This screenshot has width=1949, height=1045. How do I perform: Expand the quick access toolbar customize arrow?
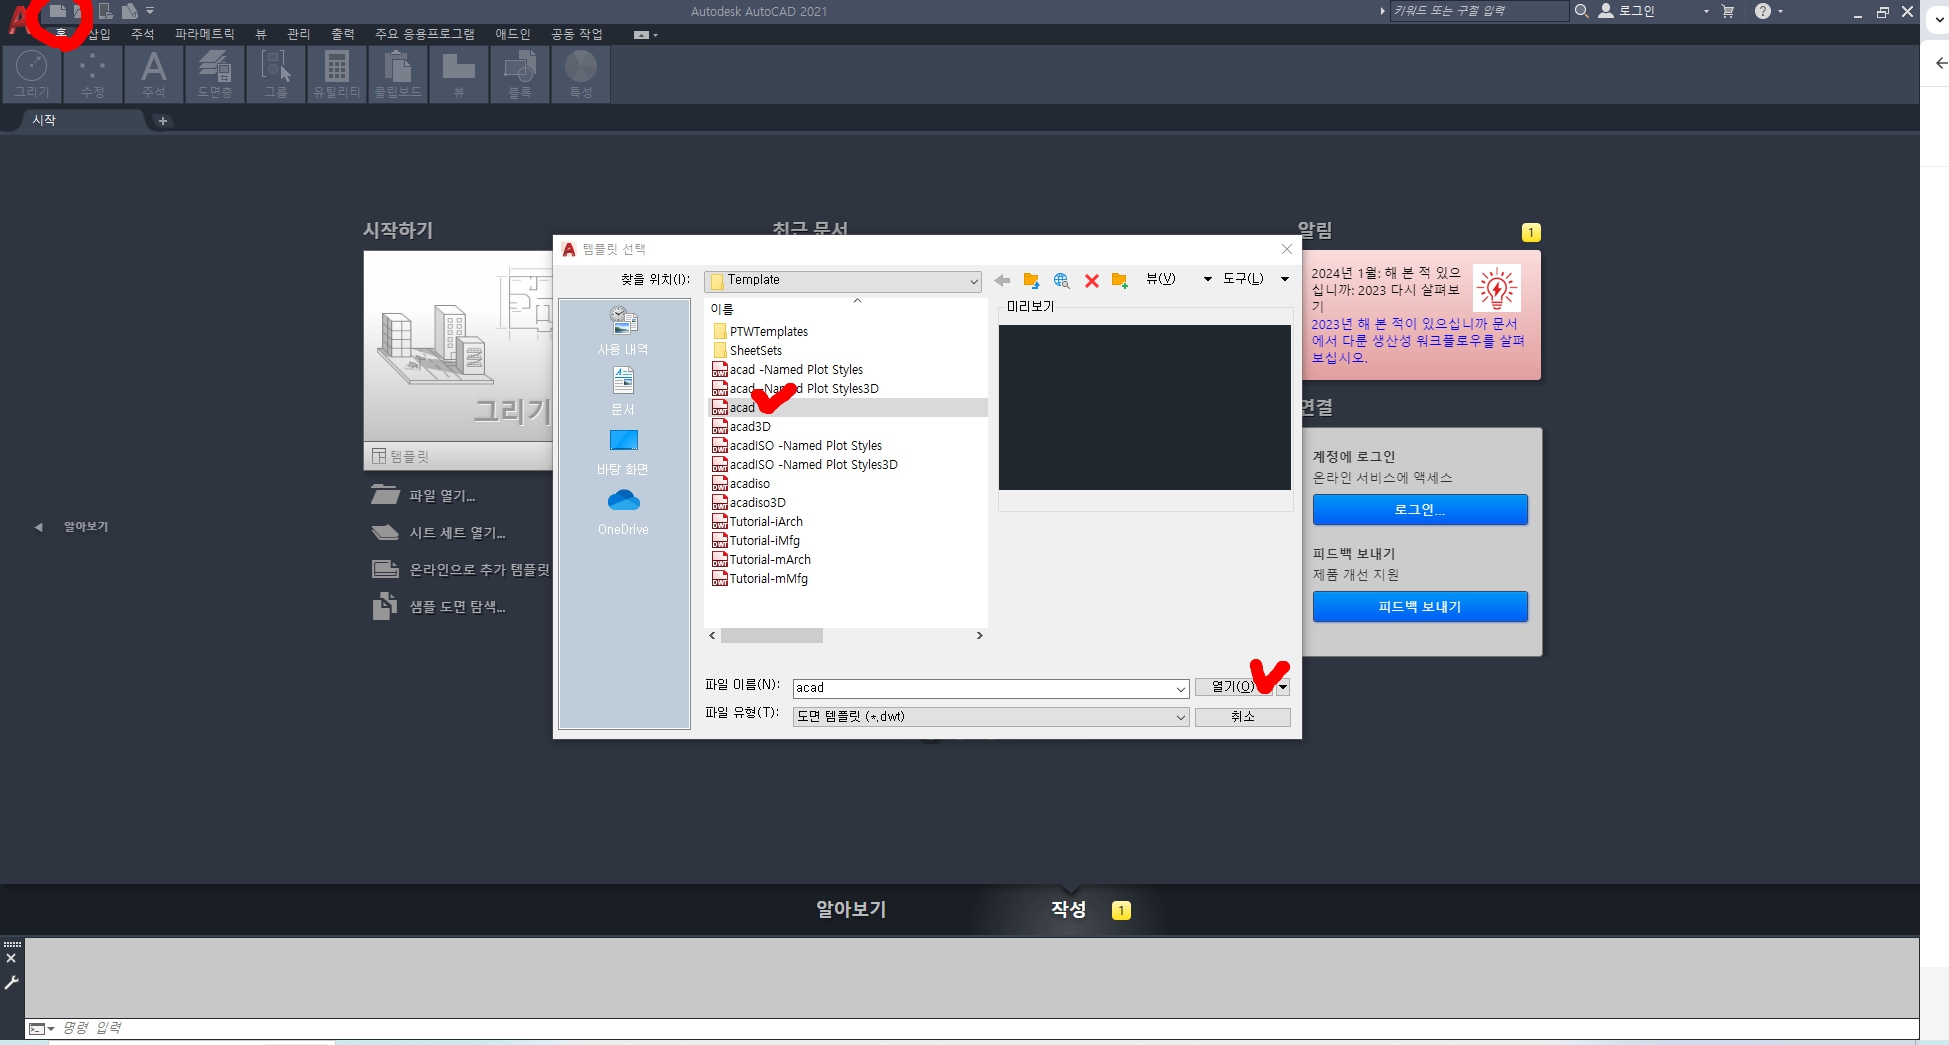click(x=150, y=11)
